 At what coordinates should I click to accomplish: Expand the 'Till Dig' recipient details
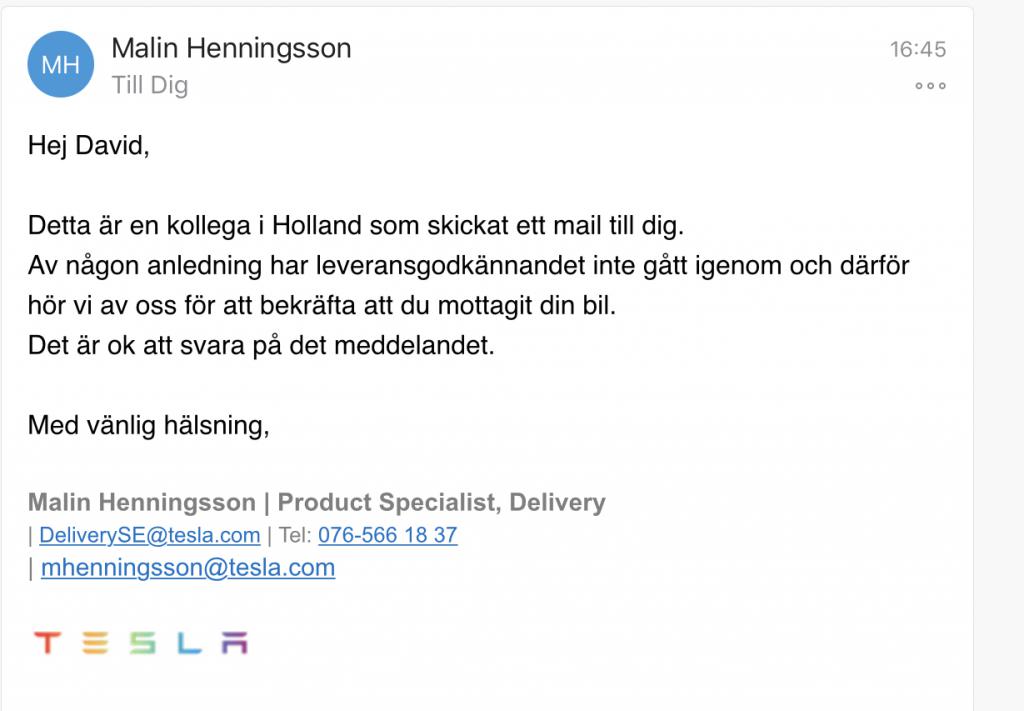pos(150,86)
